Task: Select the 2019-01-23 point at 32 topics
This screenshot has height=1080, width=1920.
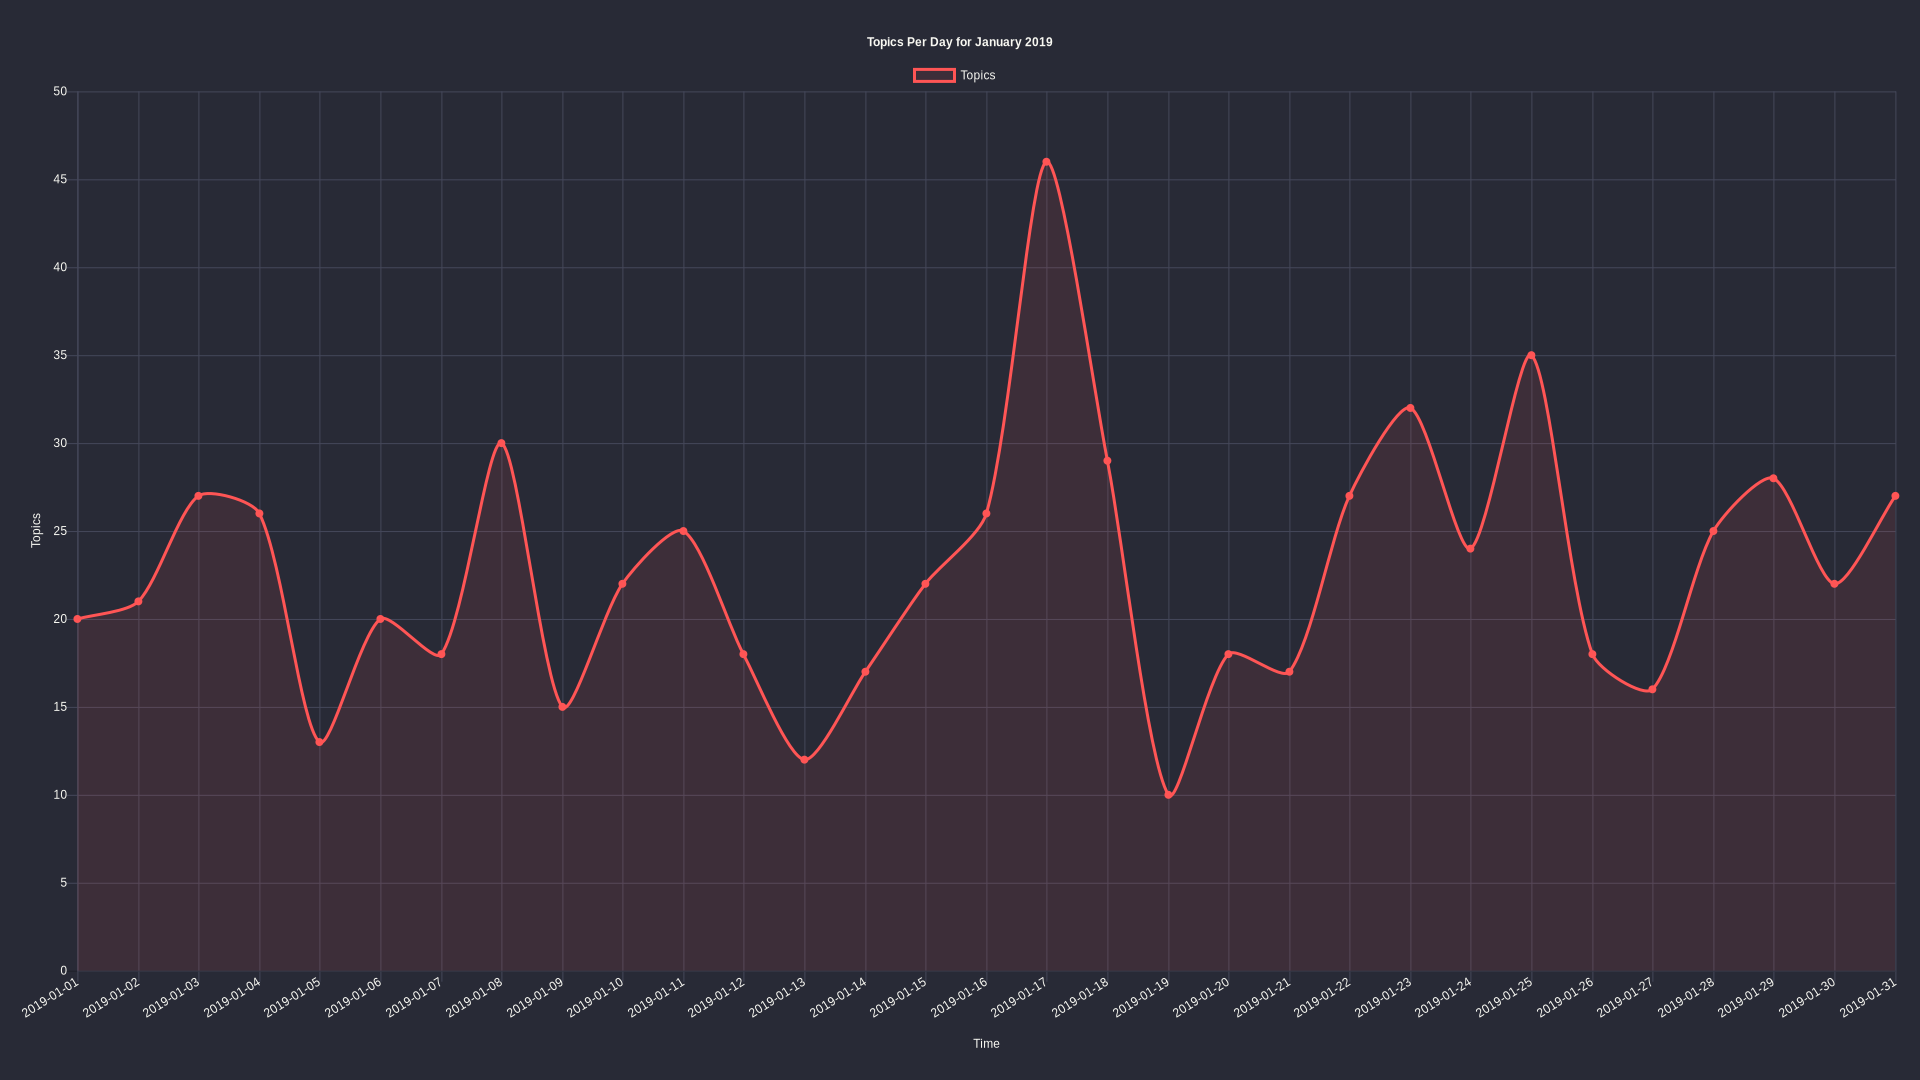Action: coord(1411,408)
